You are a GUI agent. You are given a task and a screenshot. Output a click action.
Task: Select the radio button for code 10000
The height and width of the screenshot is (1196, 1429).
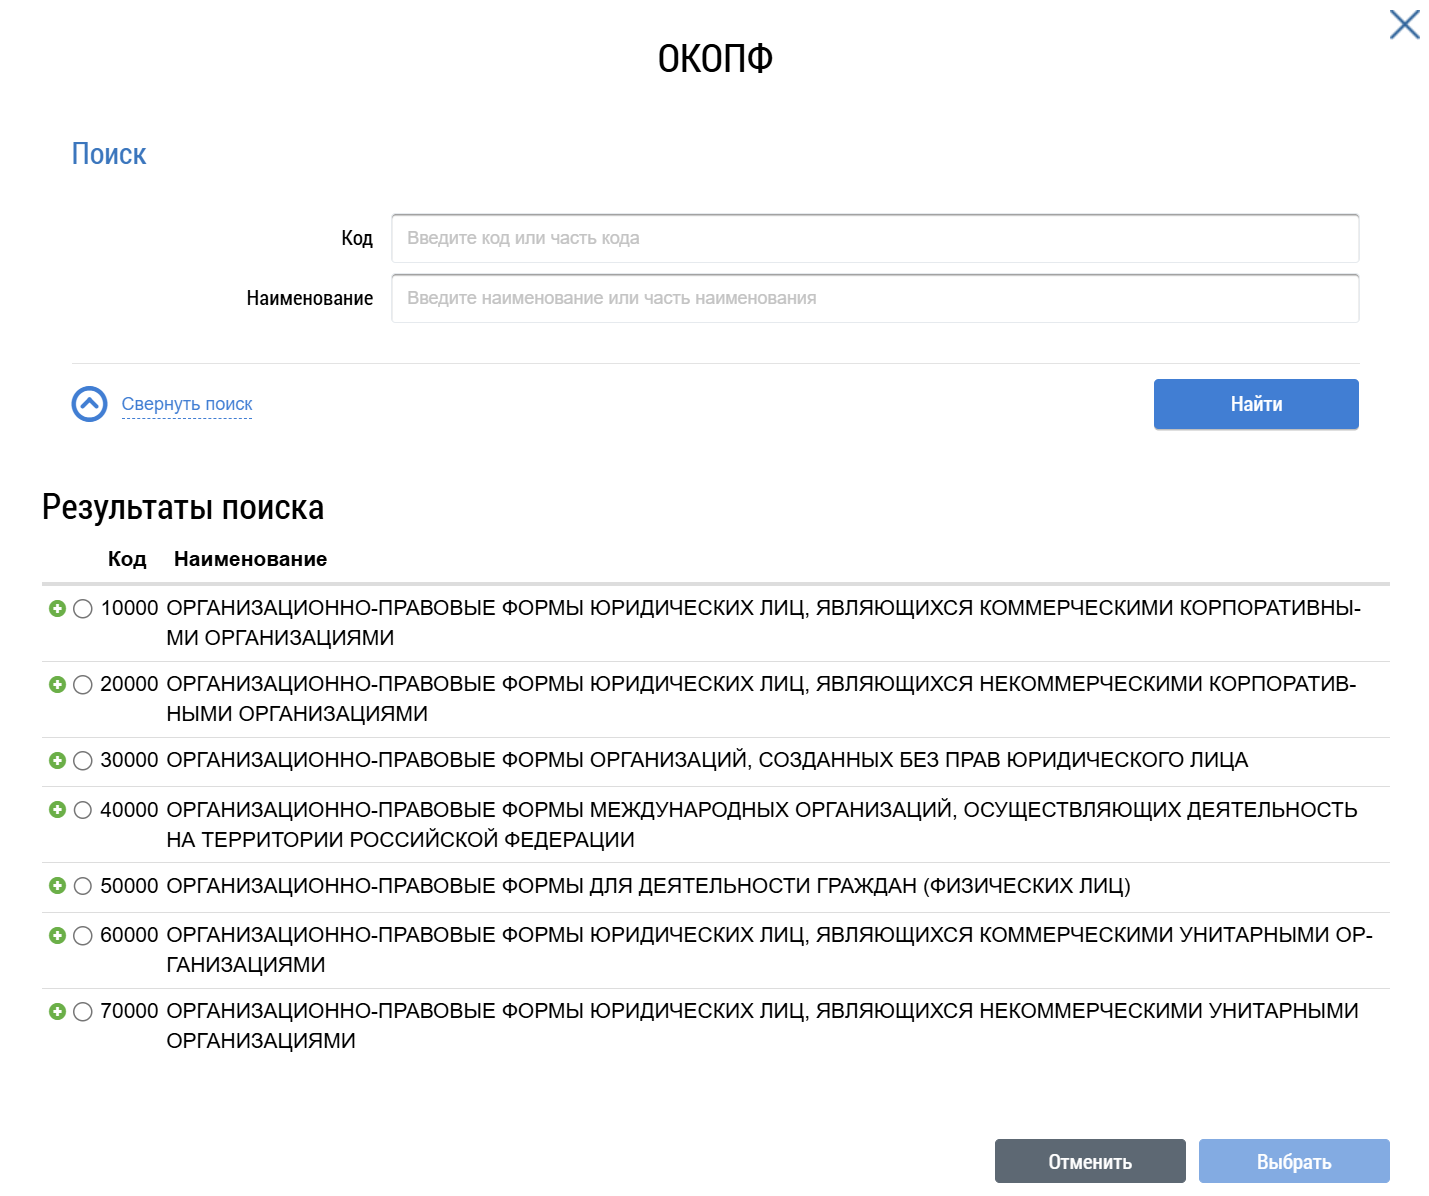click(82, 608)
